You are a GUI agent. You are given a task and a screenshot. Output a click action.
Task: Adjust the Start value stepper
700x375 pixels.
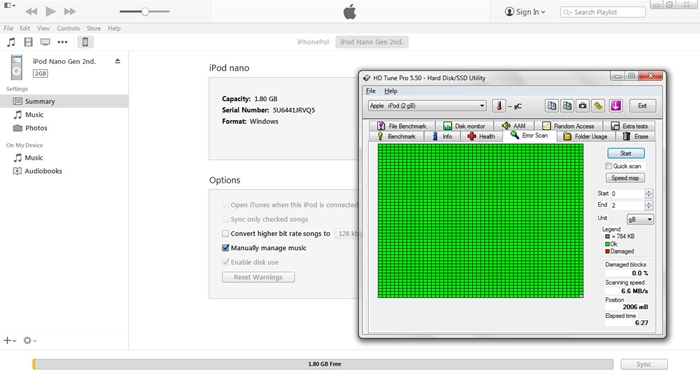click(649, 193)
